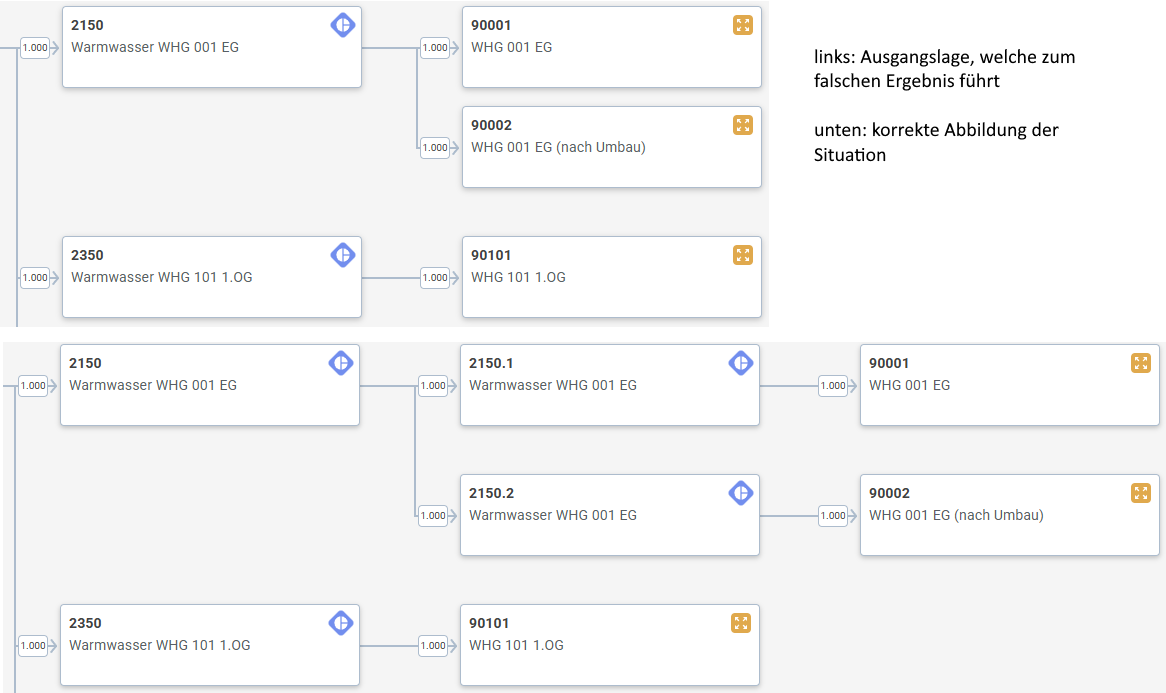Select the 2150.2 Warmwasser WHG 001 EG node
Screen dimensions: 1166x693
coord(609,515)
